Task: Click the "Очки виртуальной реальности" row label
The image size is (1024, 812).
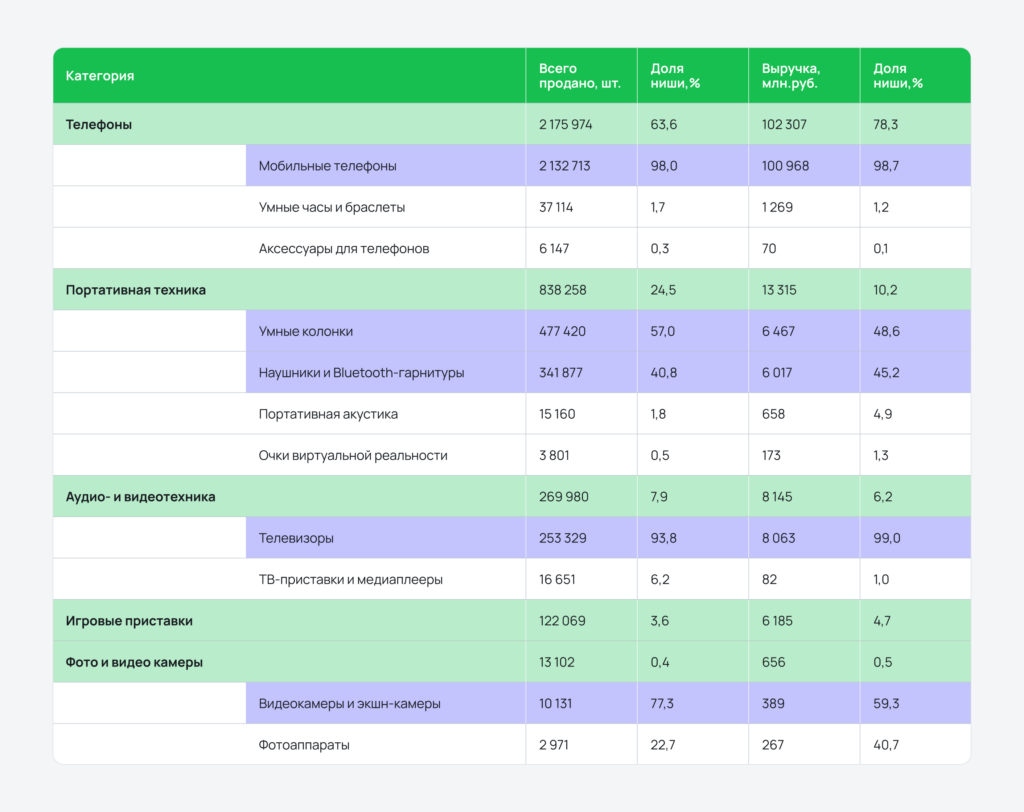Action: coord(352,455)
